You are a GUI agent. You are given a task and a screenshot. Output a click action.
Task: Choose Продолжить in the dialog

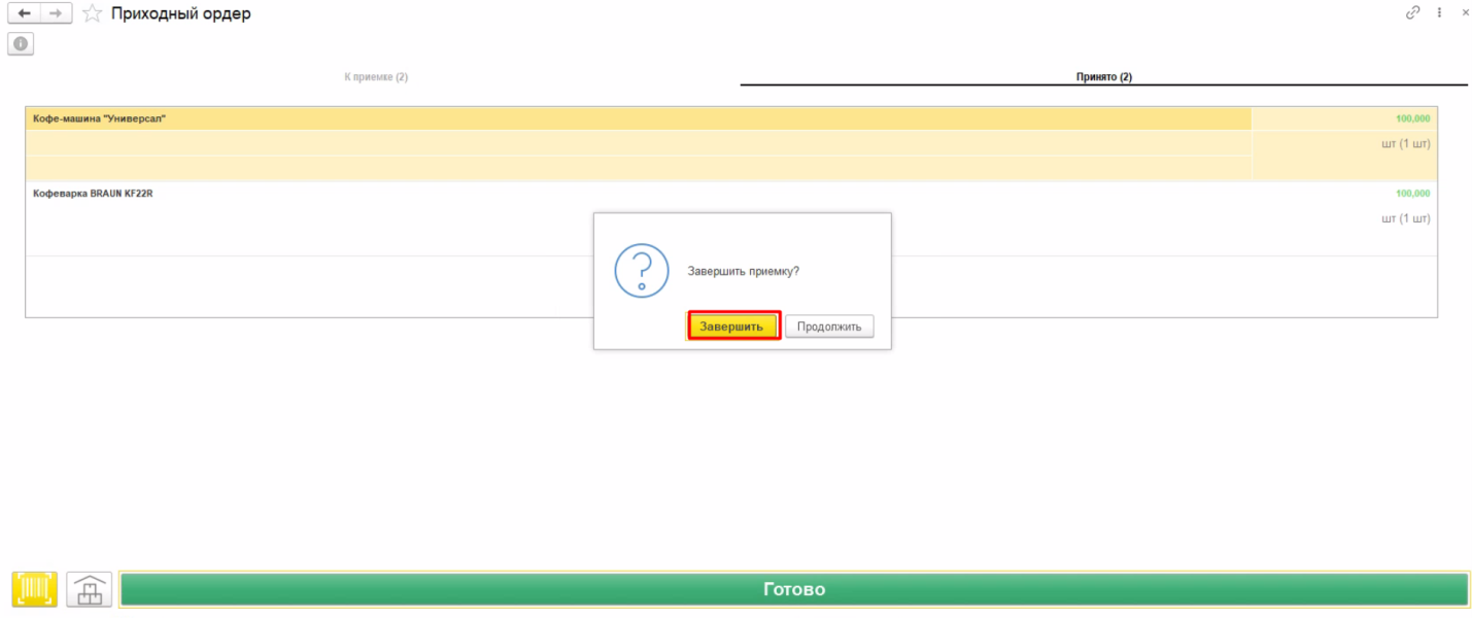point(829,326)
